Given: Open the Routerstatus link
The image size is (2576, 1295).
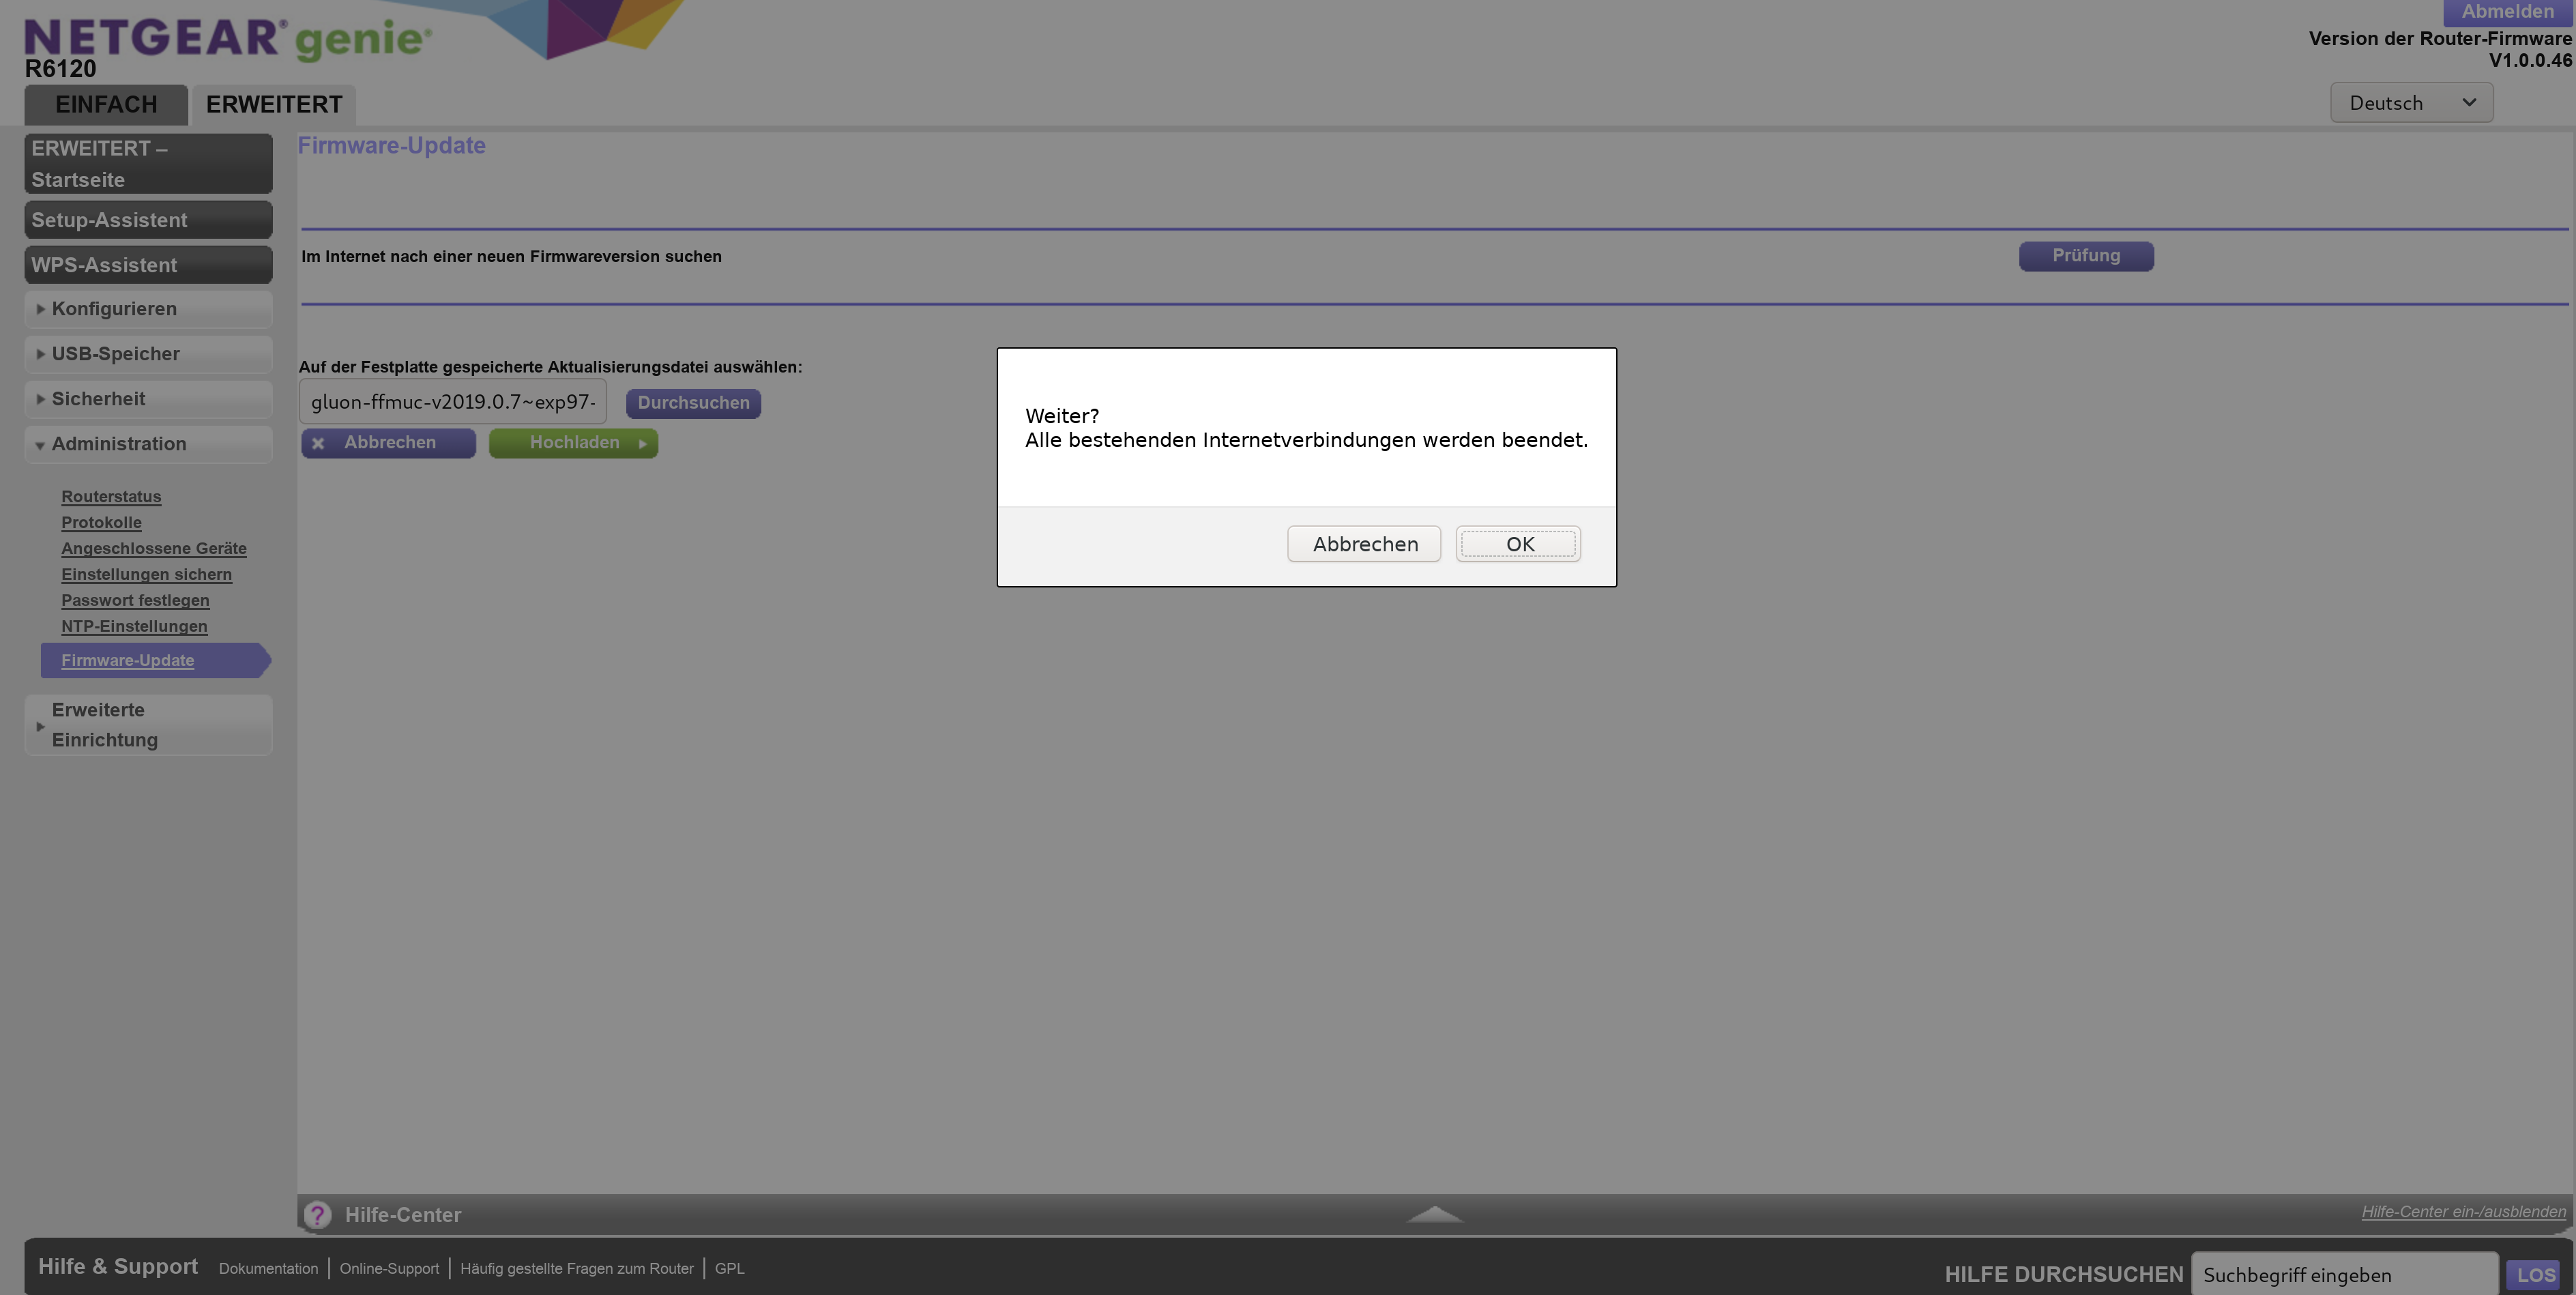Looking at the screenshot, I should 111,497.
